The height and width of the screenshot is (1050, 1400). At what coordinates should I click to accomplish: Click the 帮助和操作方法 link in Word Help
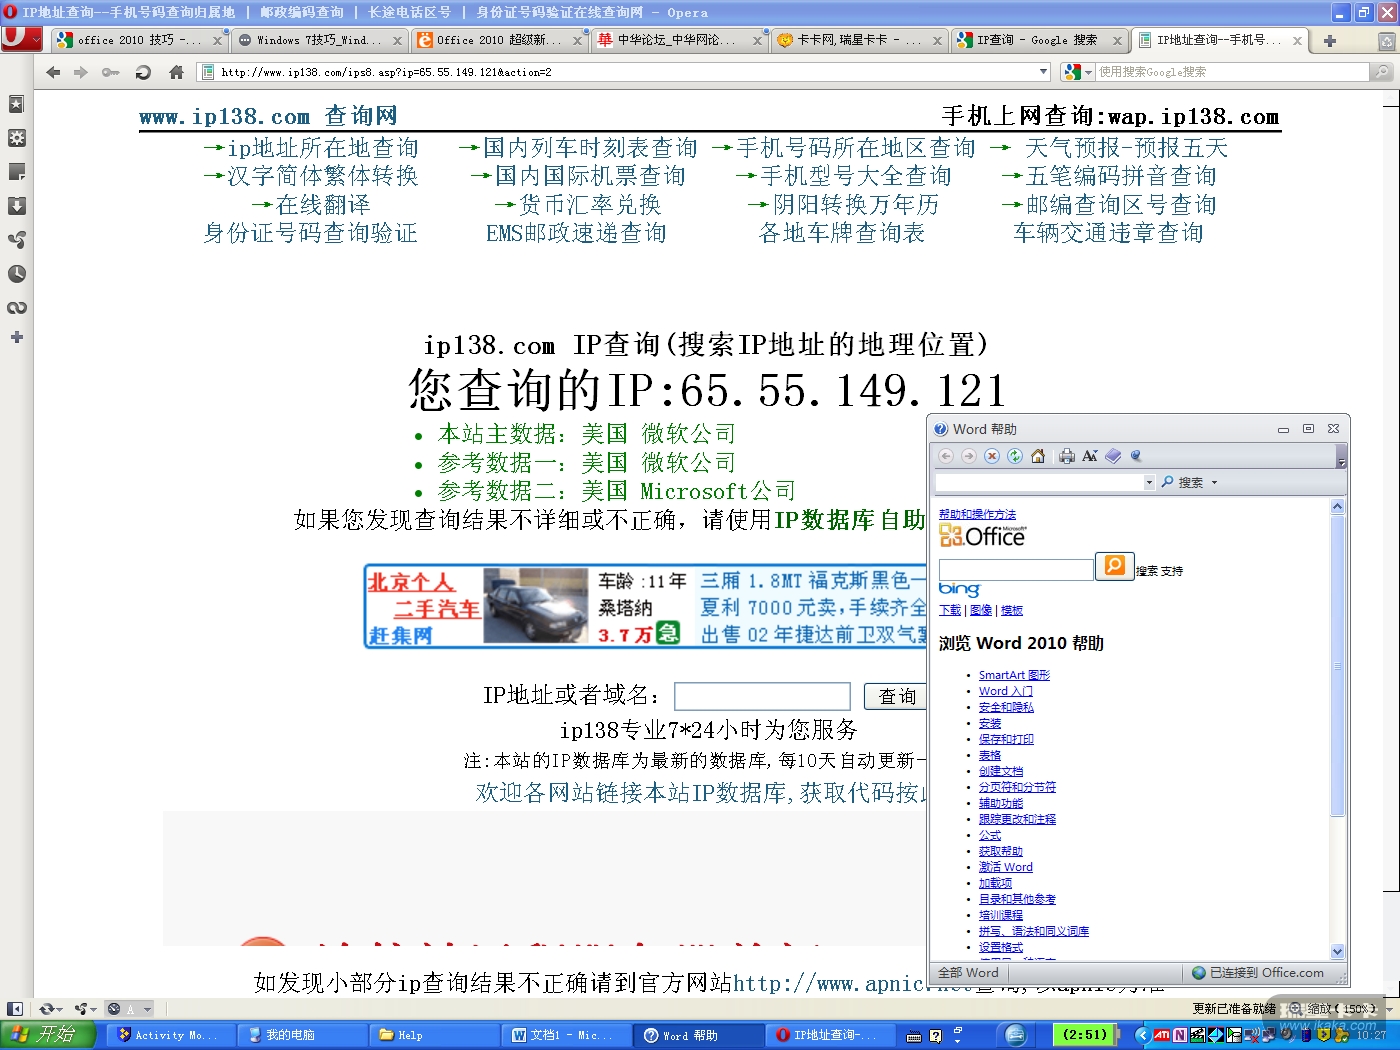(977, 514)
